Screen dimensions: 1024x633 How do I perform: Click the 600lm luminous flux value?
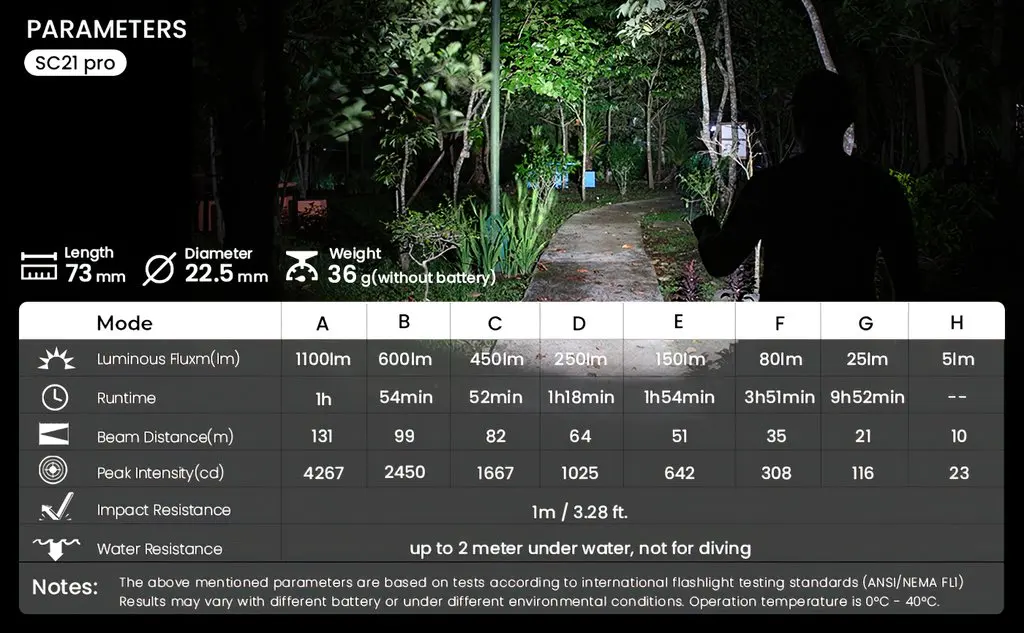click(x=405, y=359)
